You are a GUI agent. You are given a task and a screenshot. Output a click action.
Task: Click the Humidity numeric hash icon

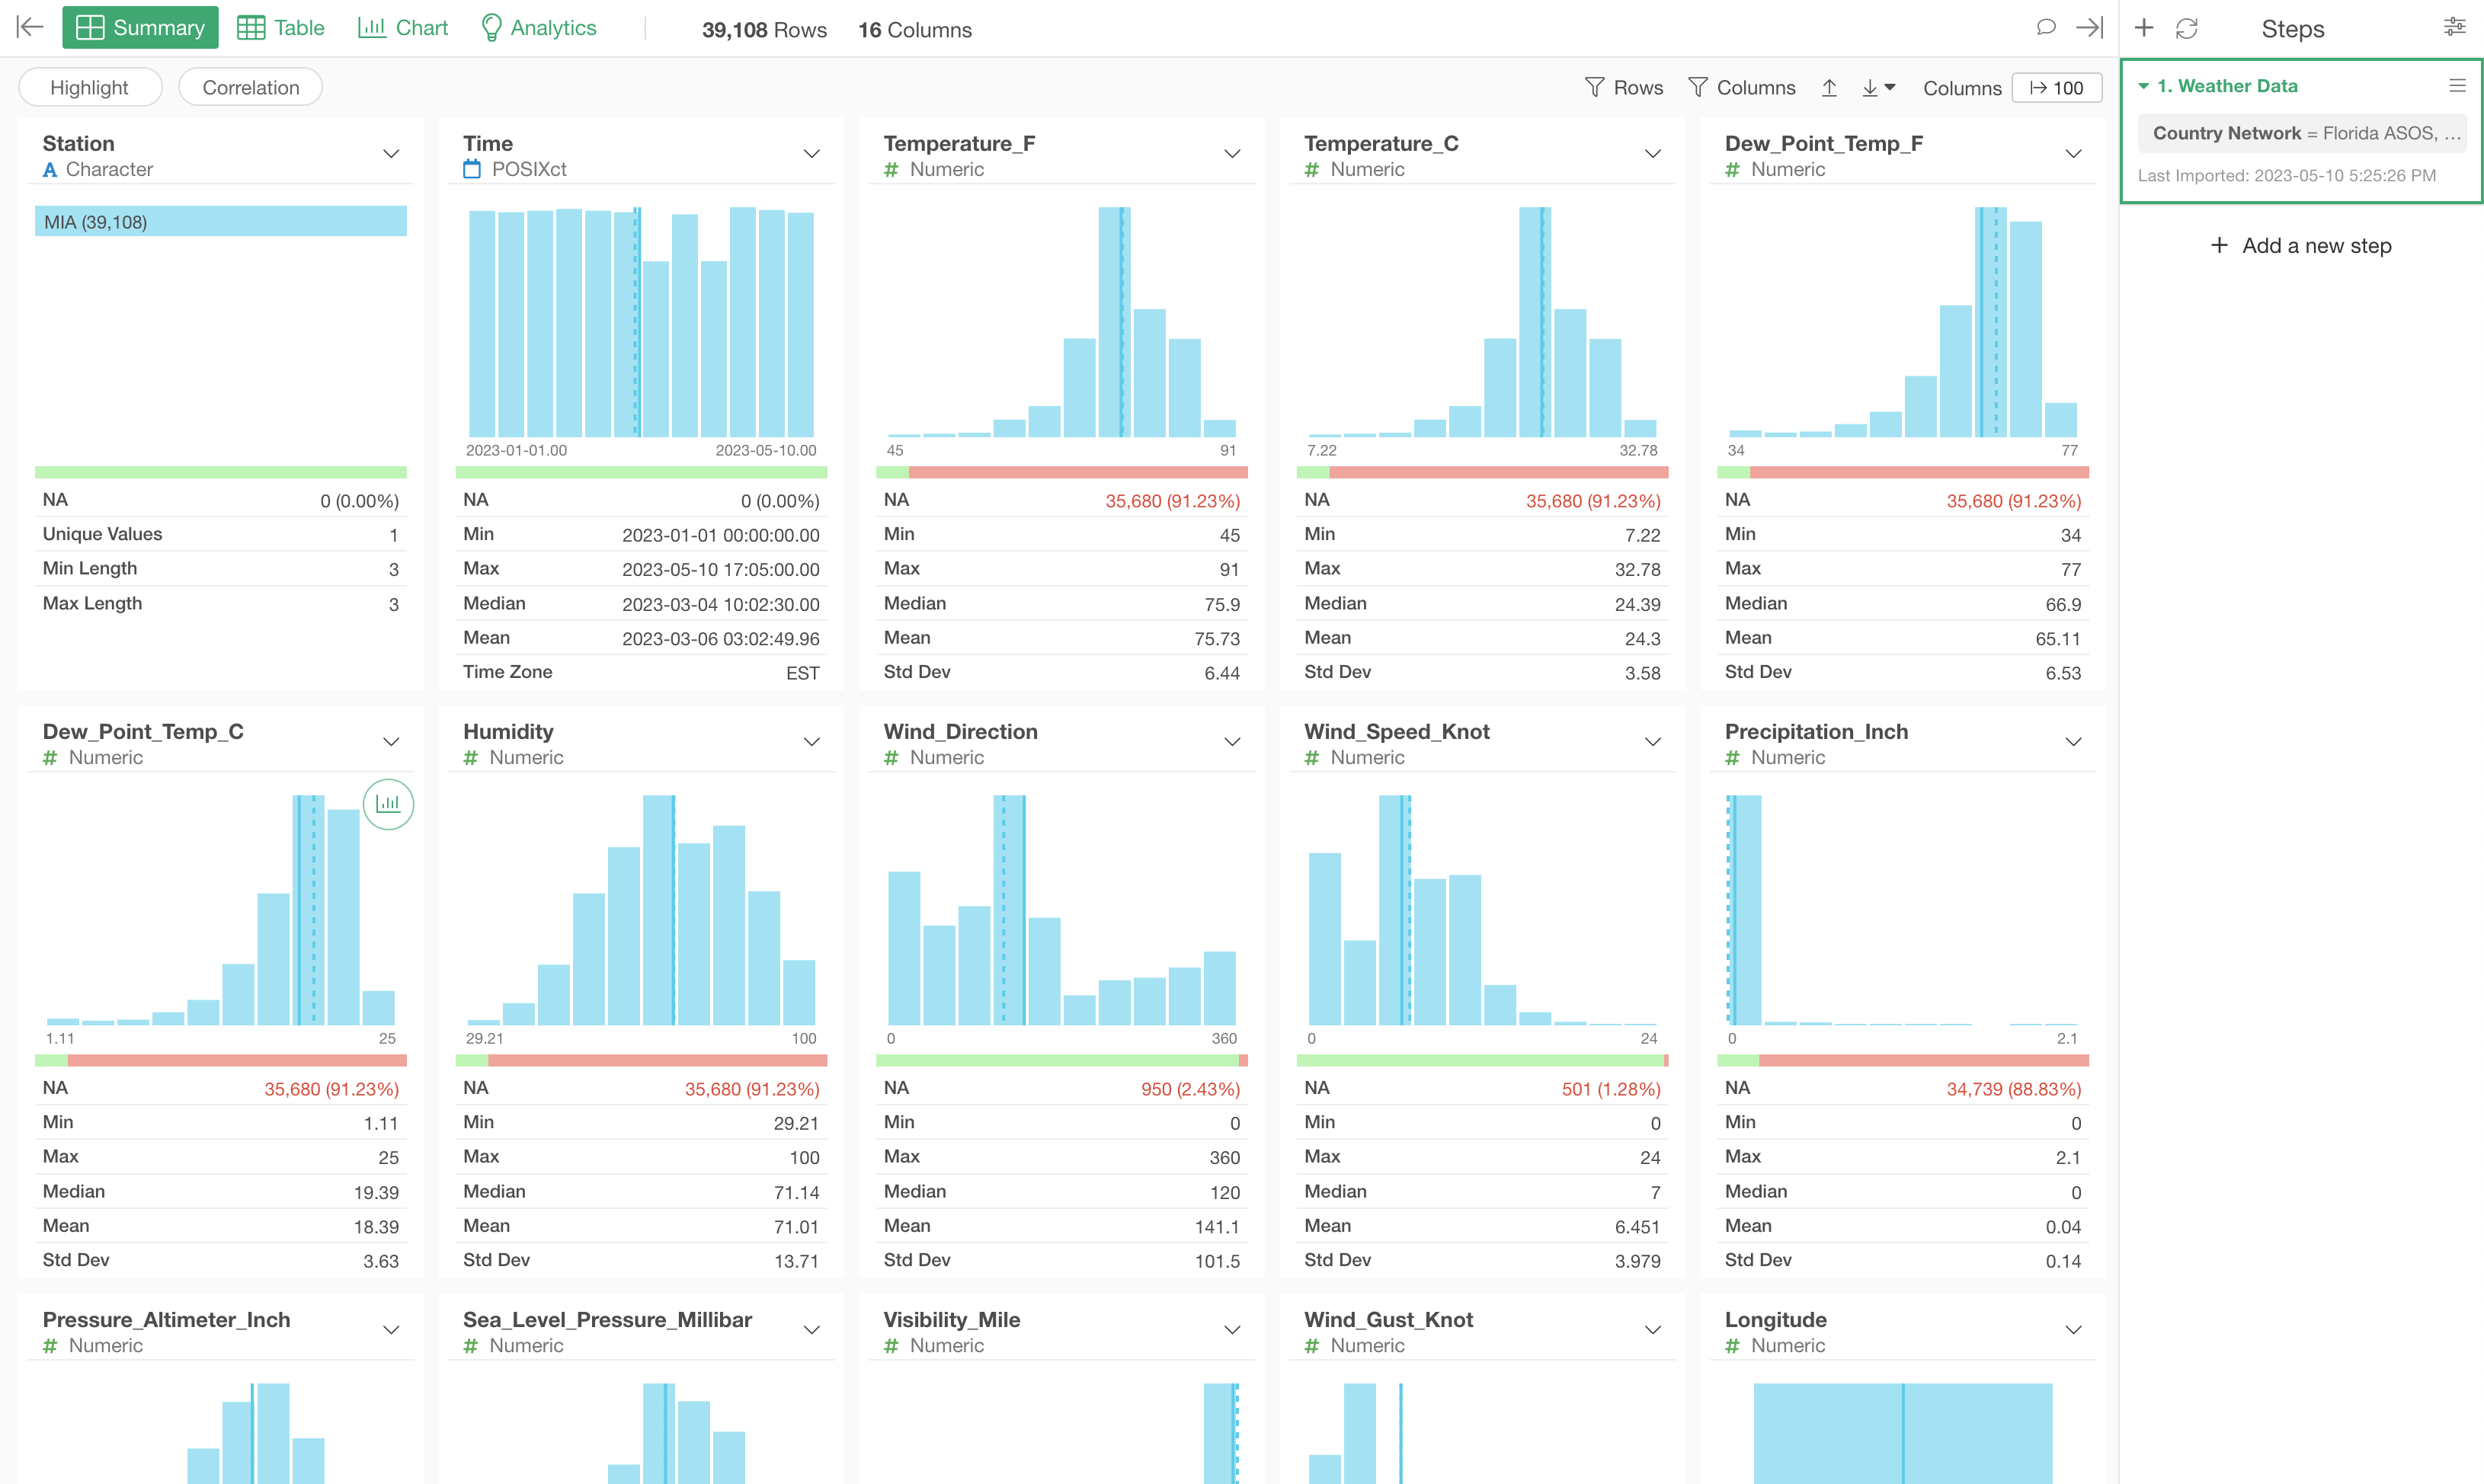pyautogui.click(x=471, y=758)
